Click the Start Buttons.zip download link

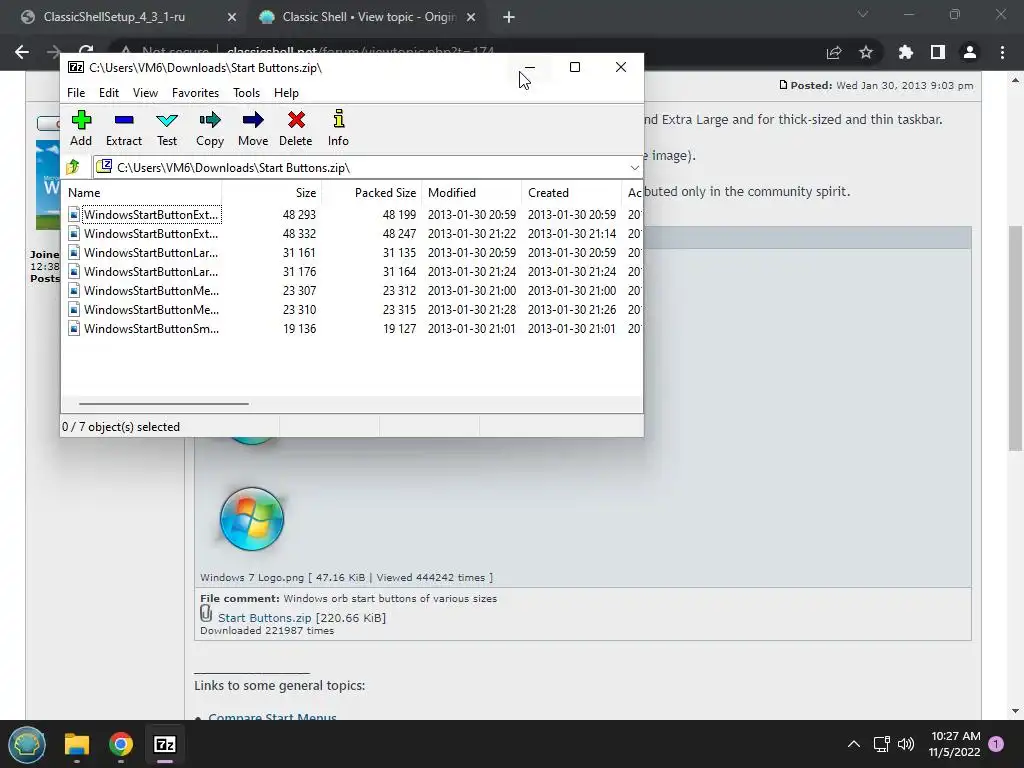pos(264,617)
